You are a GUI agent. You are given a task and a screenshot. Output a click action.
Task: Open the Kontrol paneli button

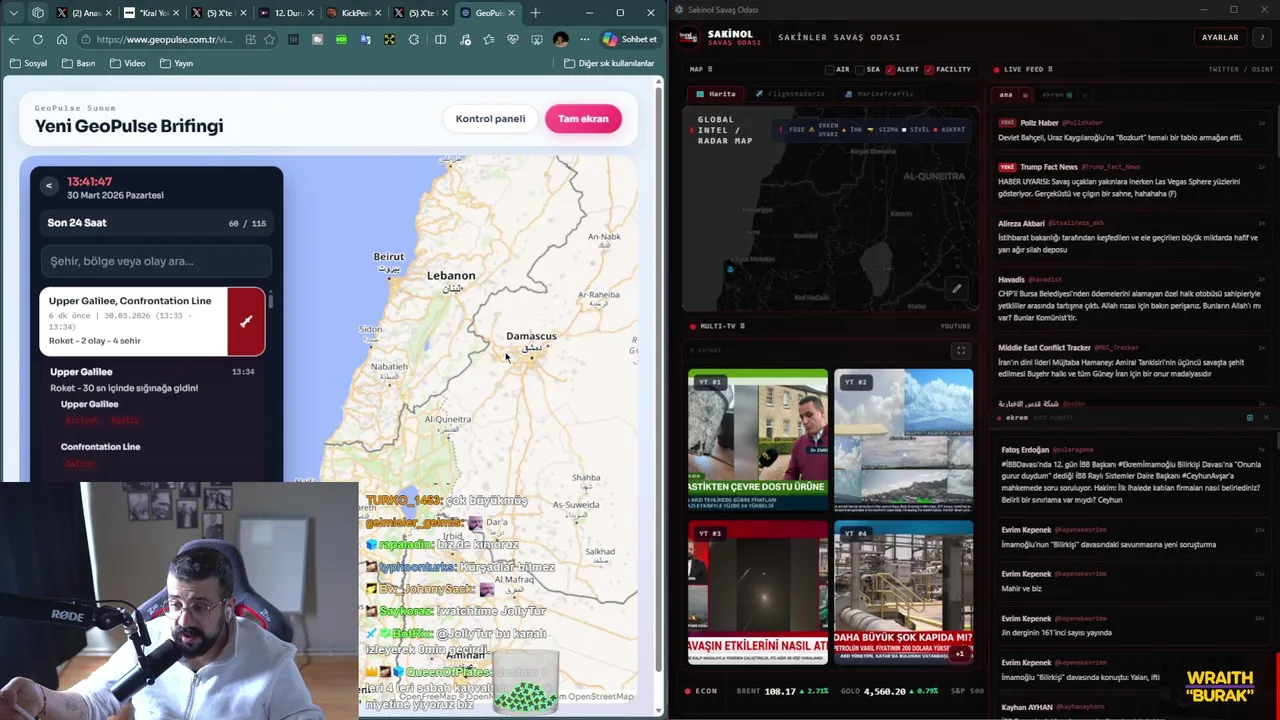tap(490, 118)
